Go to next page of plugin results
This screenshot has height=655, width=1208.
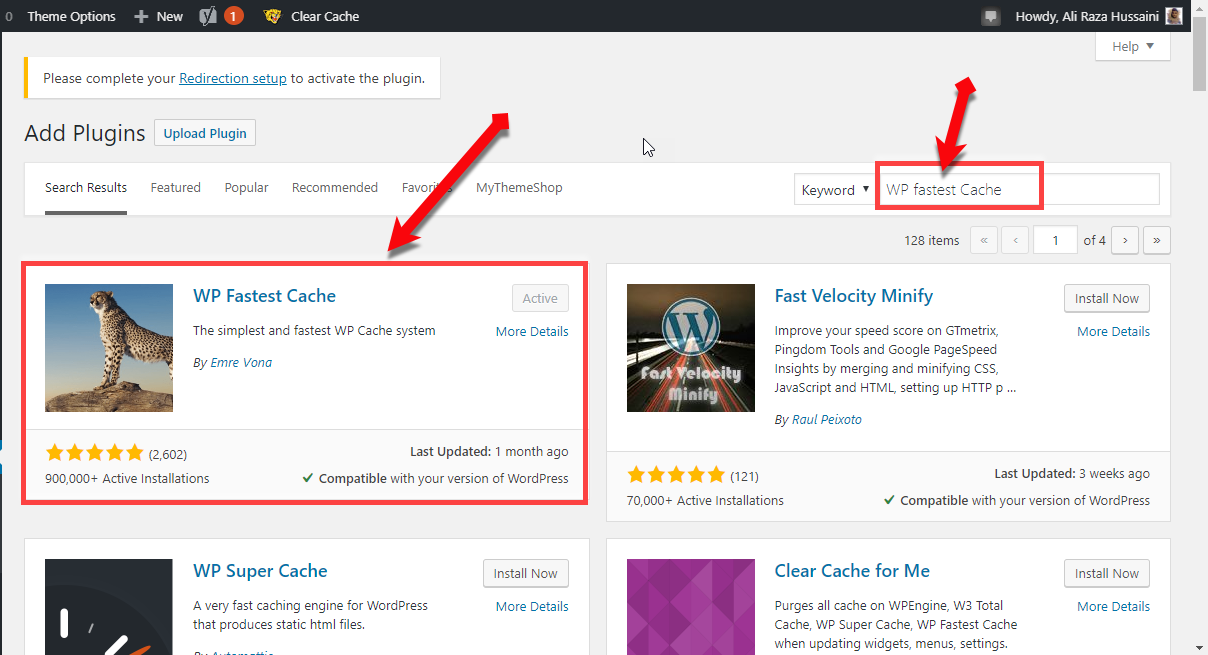point(1126,240)
